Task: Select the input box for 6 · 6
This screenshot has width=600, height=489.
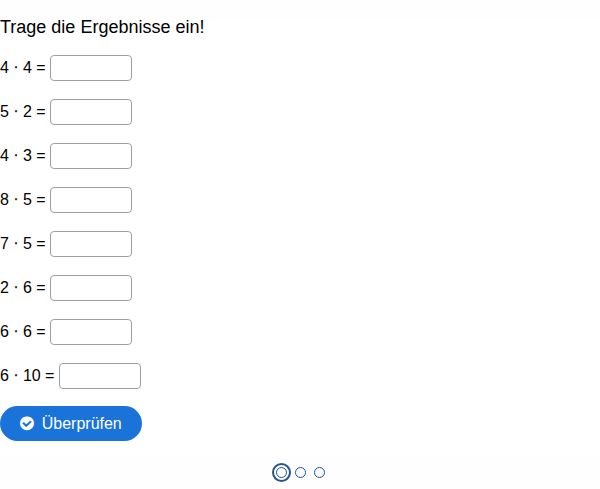Action: tap(91, 332)
